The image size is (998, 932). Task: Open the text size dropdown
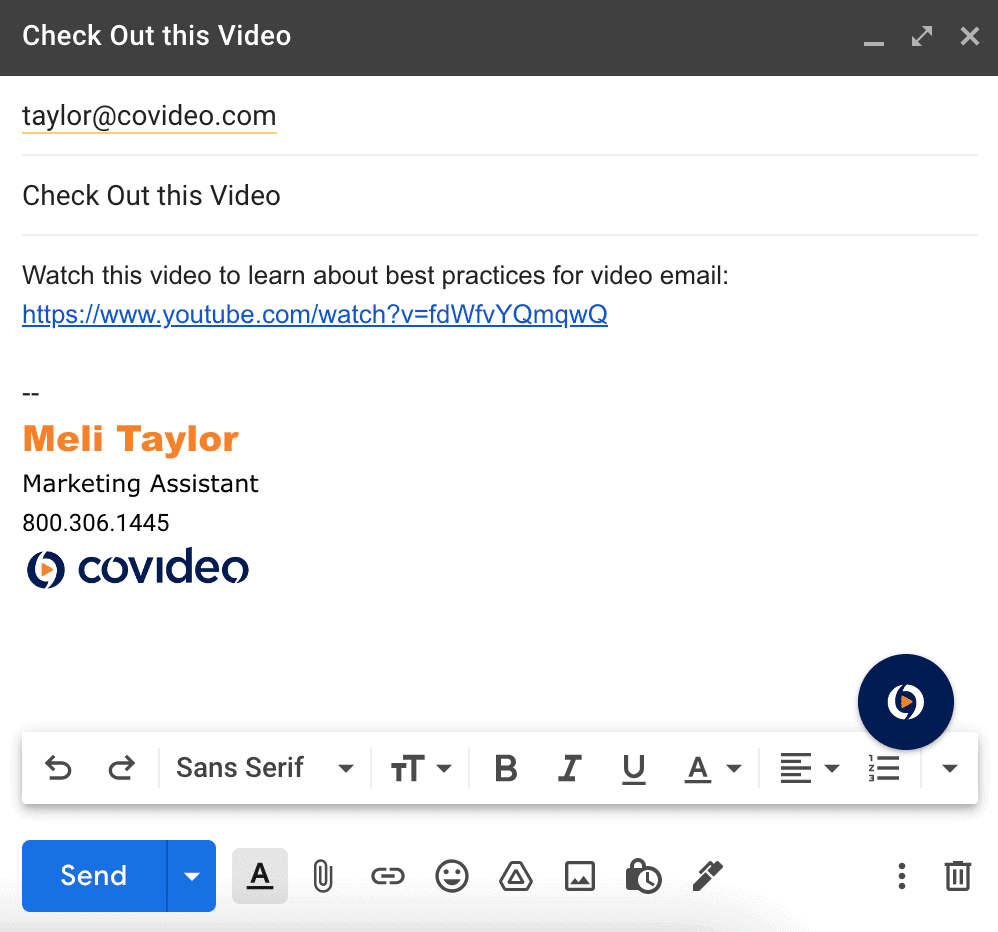coord(421,768)
